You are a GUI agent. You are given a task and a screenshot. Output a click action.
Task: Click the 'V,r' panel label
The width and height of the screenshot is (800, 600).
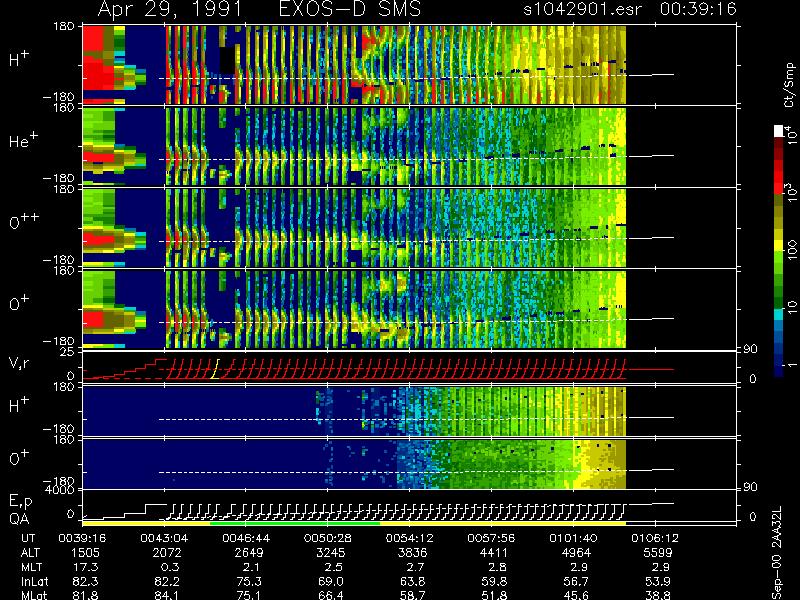[x=19, y=363]
